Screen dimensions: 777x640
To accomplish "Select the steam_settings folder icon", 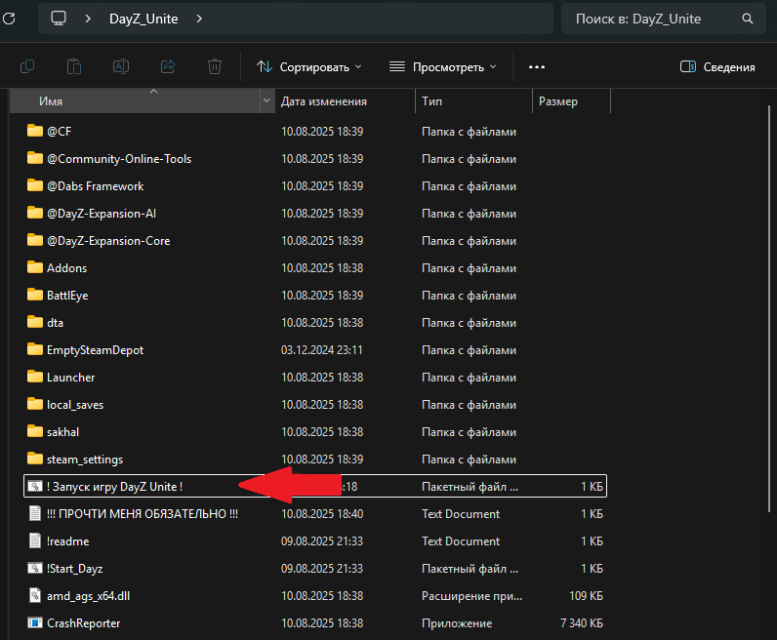I will [35, 459].
